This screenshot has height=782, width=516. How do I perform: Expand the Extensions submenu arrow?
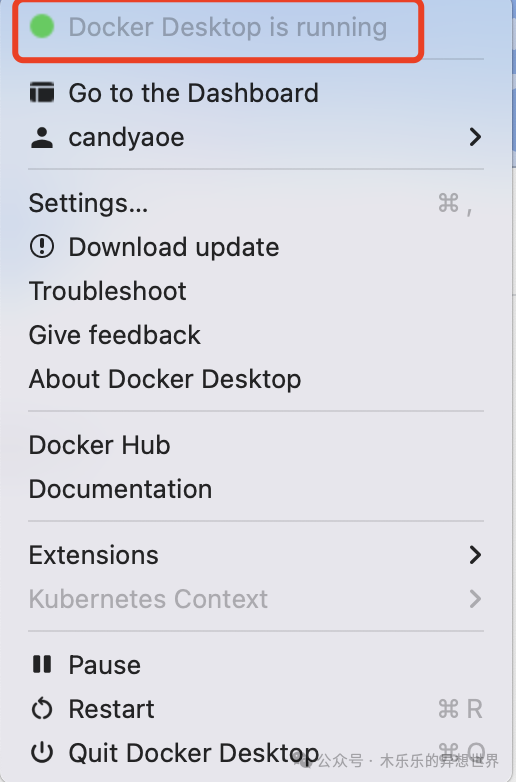(475, 555)
